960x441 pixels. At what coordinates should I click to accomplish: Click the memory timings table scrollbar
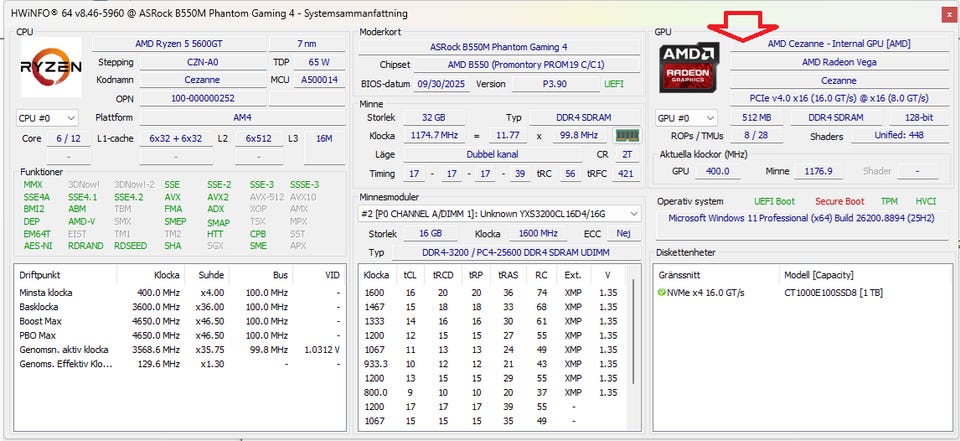(x=634, y=331)
